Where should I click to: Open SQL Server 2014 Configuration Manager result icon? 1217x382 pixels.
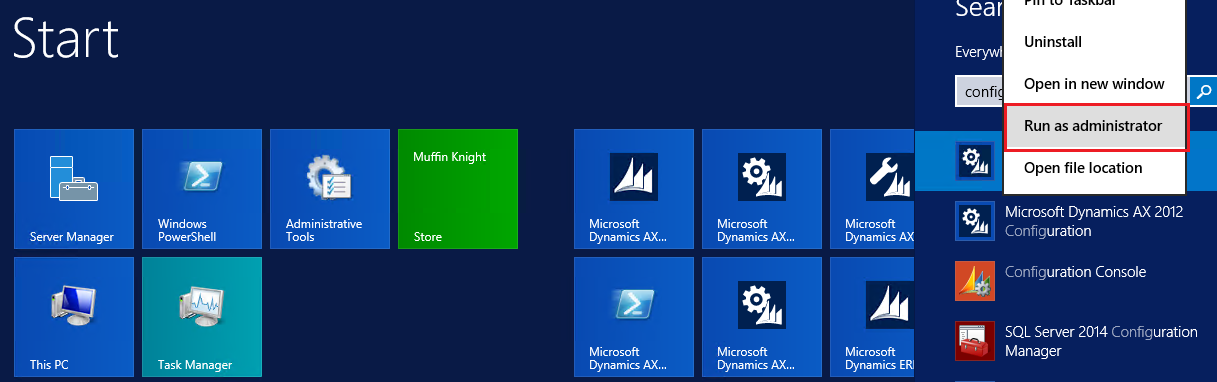tap(975, 341)
